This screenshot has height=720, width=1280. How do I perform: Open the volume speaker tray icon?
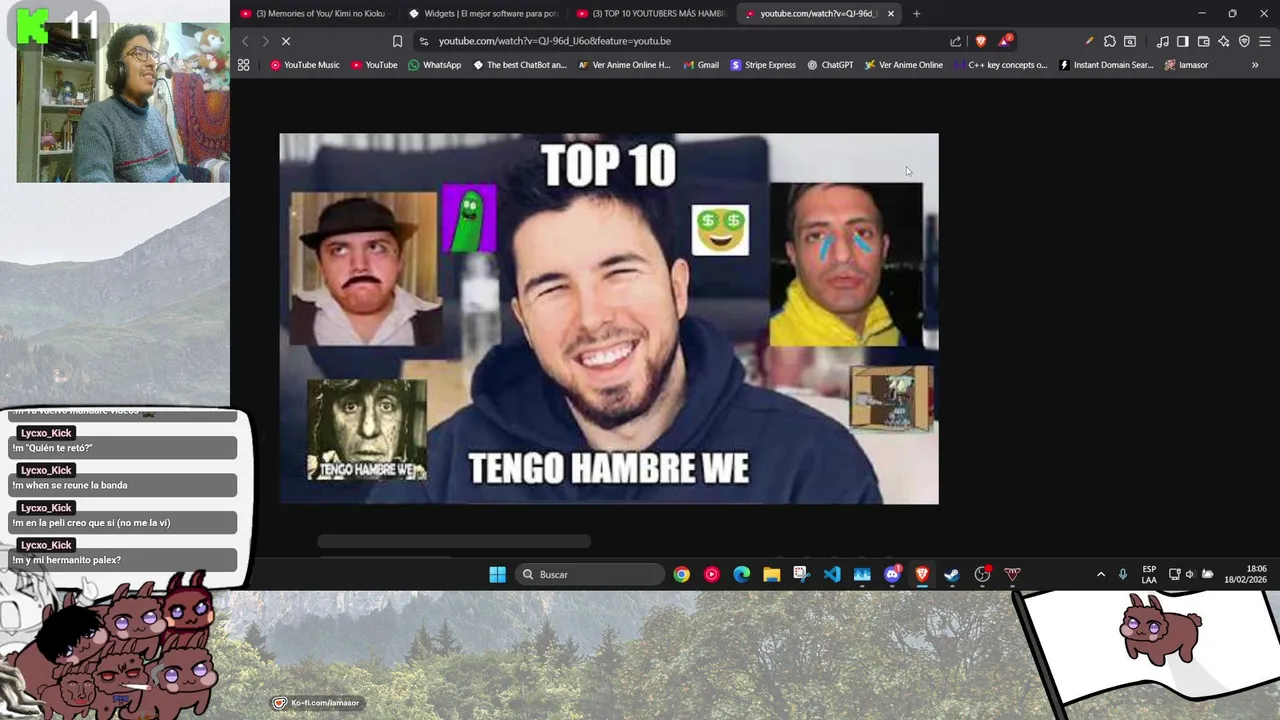[x=1190, y=574]
